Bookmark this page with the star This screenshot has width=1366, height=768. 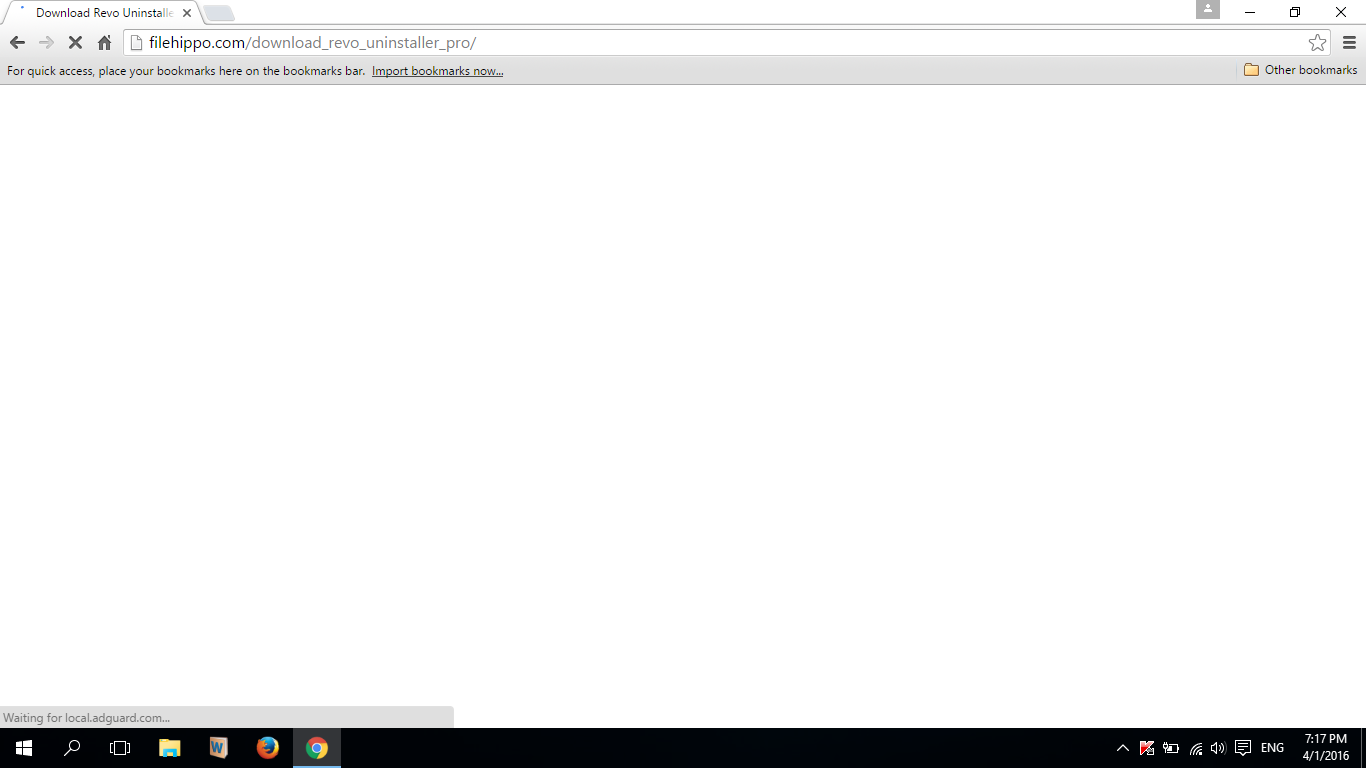[1317, 43]
